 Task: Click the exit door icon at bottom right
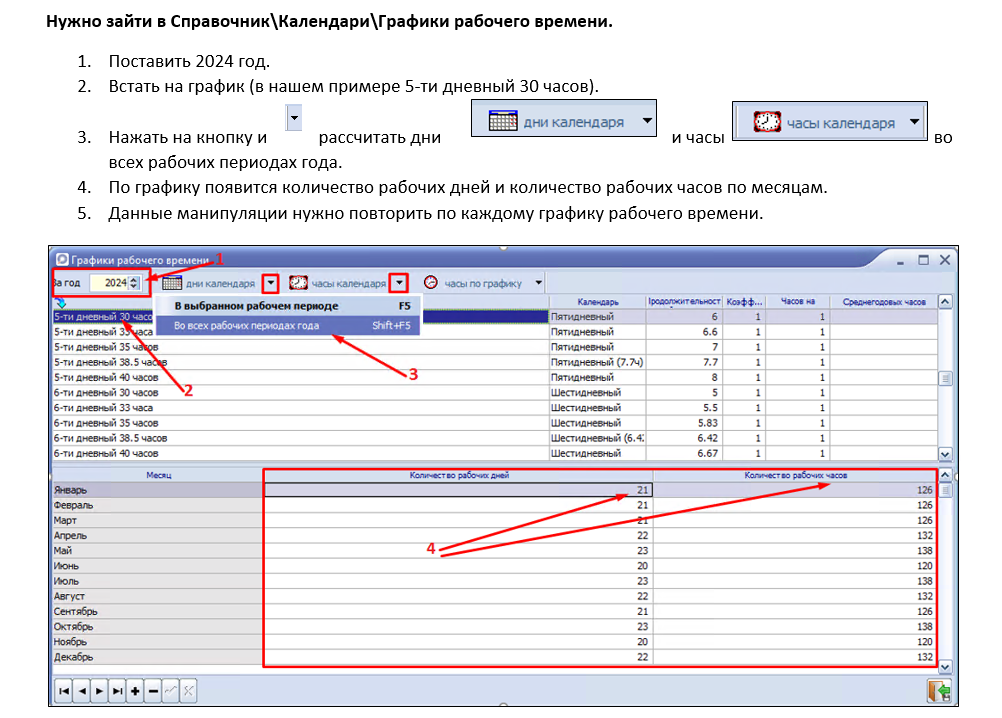pos(938,691)
